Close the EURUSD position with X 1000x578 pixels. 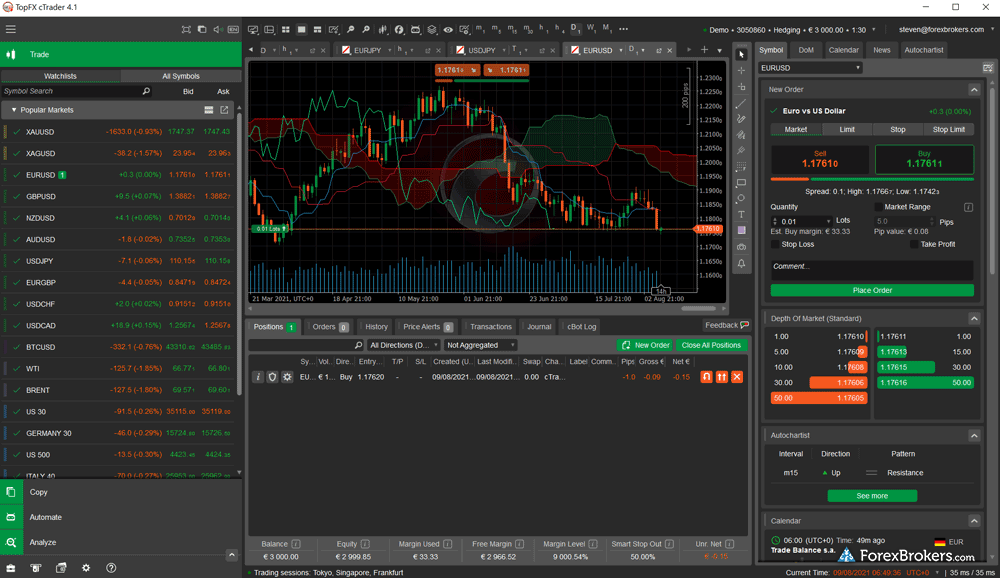[737, 377]
